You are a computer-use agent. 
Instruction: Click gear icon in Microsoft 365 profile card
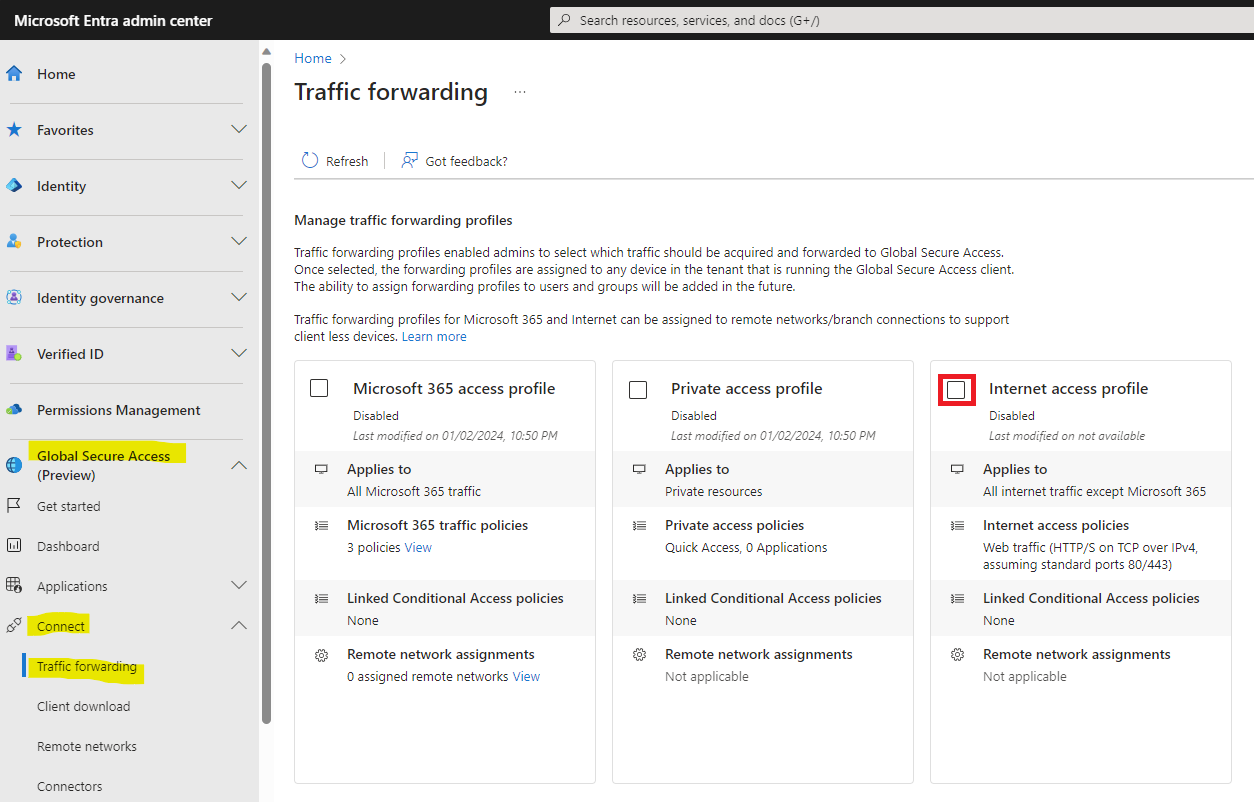321,654
